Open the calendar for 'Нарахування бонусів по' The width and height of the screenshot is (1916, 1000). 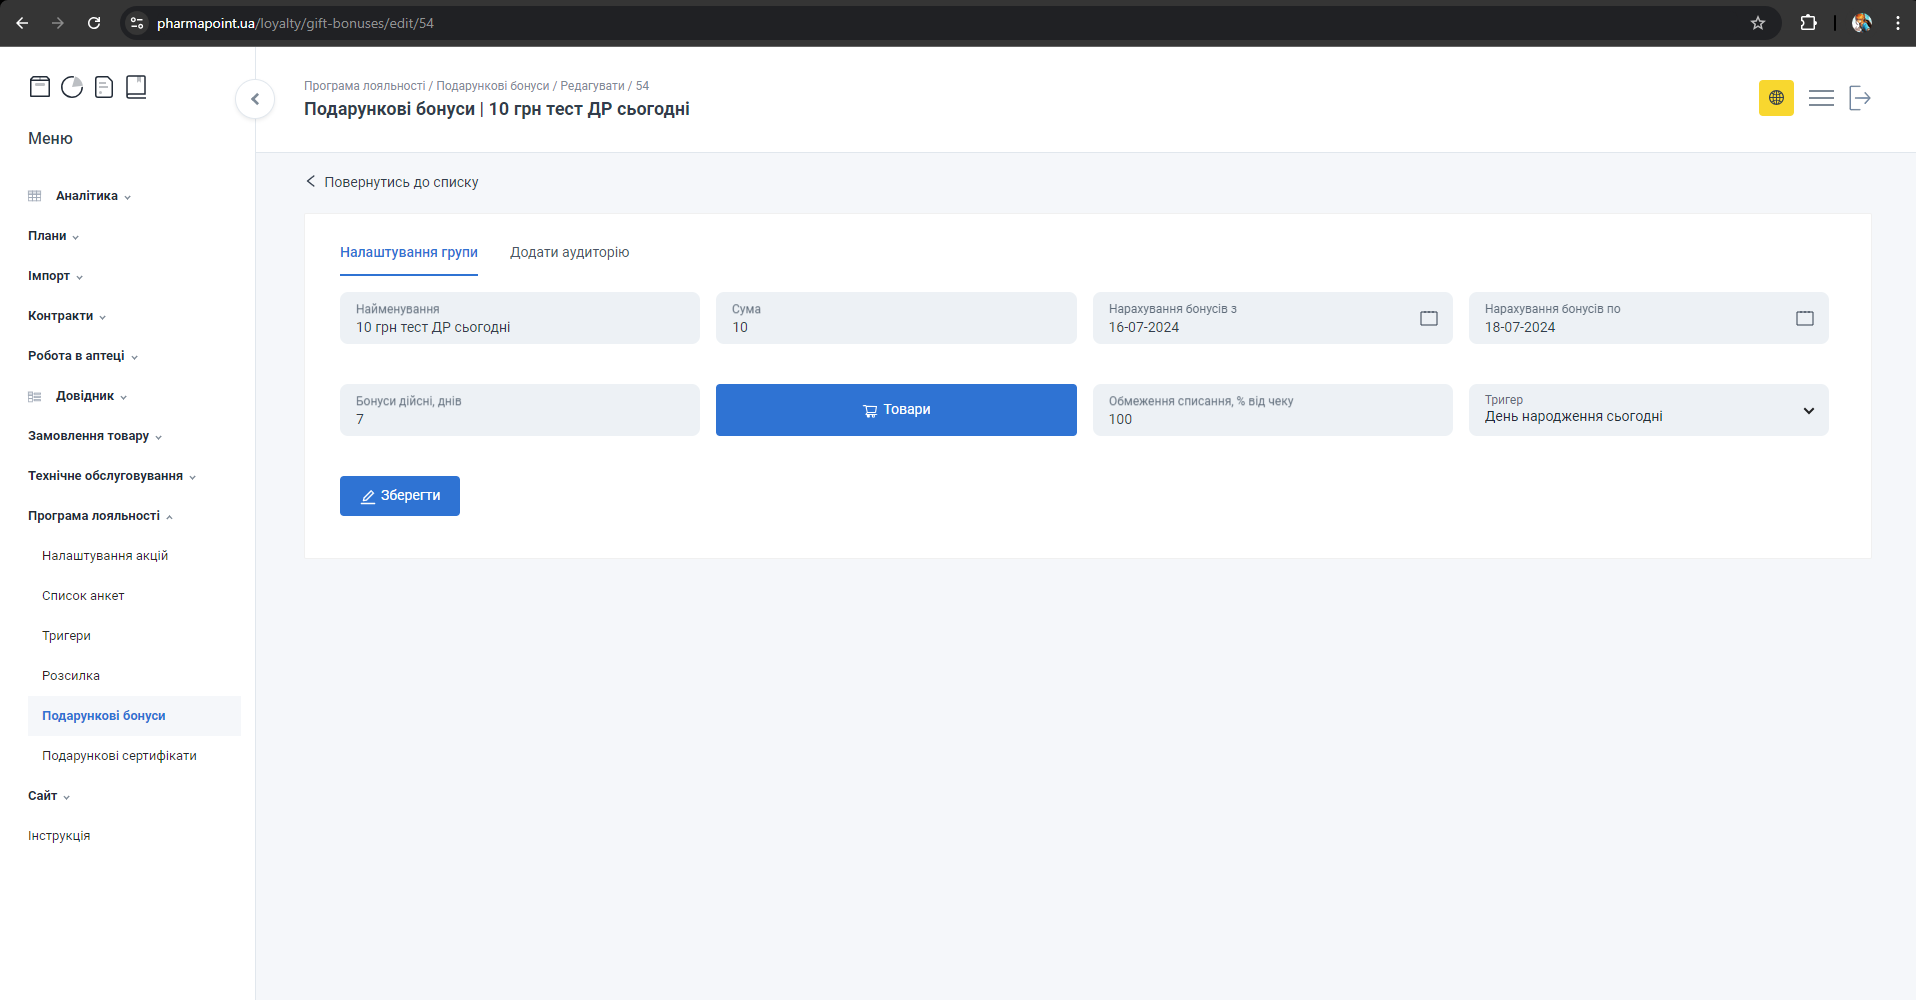pyautogui.click(x=1805, y=318)
